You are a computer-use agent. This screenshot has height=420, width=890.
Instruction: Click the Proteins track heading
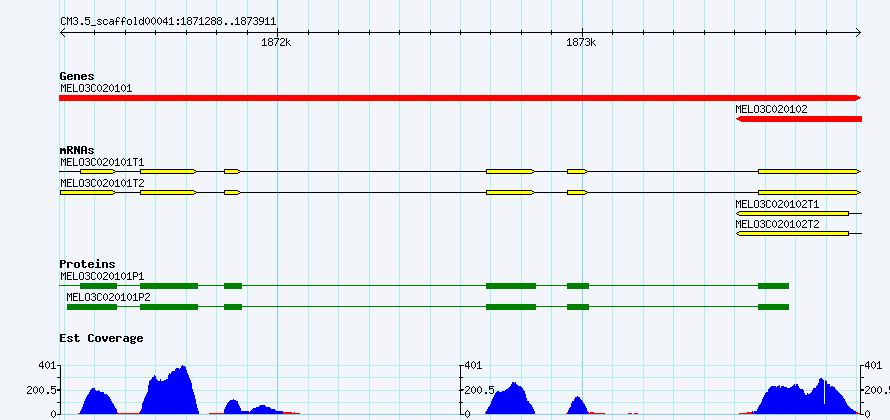click(x=87, y=264)
